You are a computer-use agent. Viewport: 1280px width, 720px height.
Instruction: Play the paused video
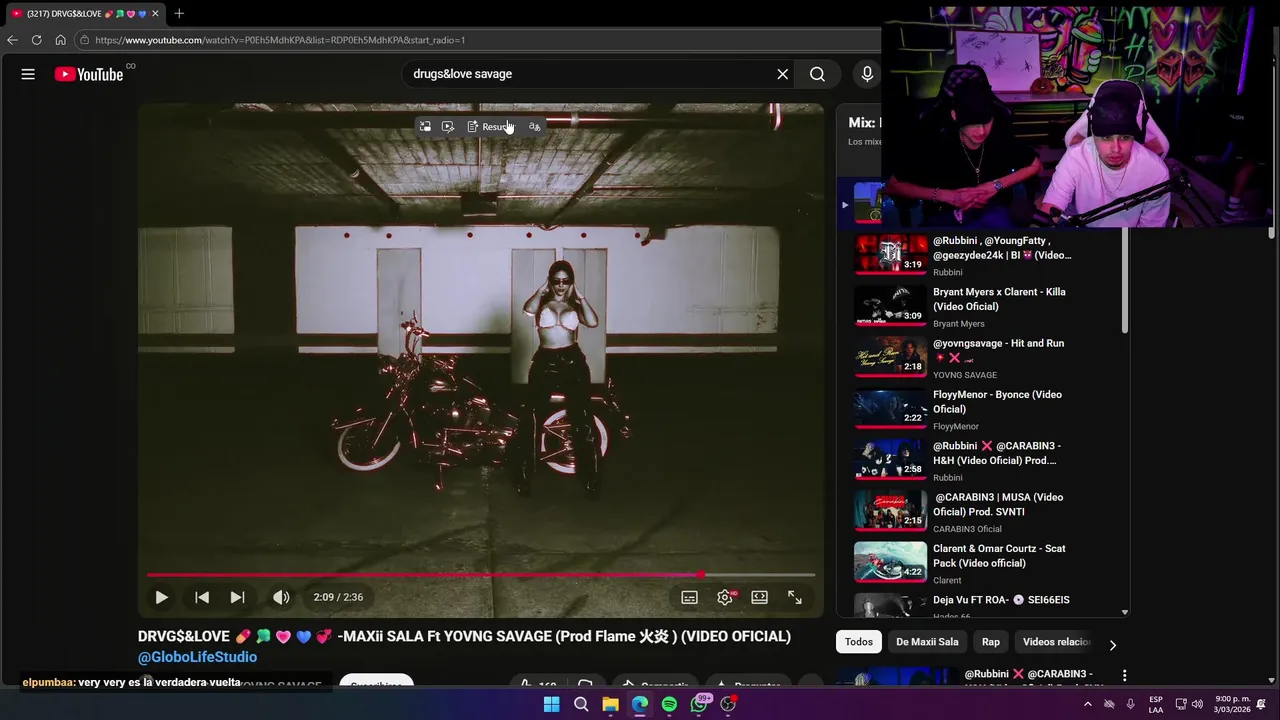[x=161, y=597]
